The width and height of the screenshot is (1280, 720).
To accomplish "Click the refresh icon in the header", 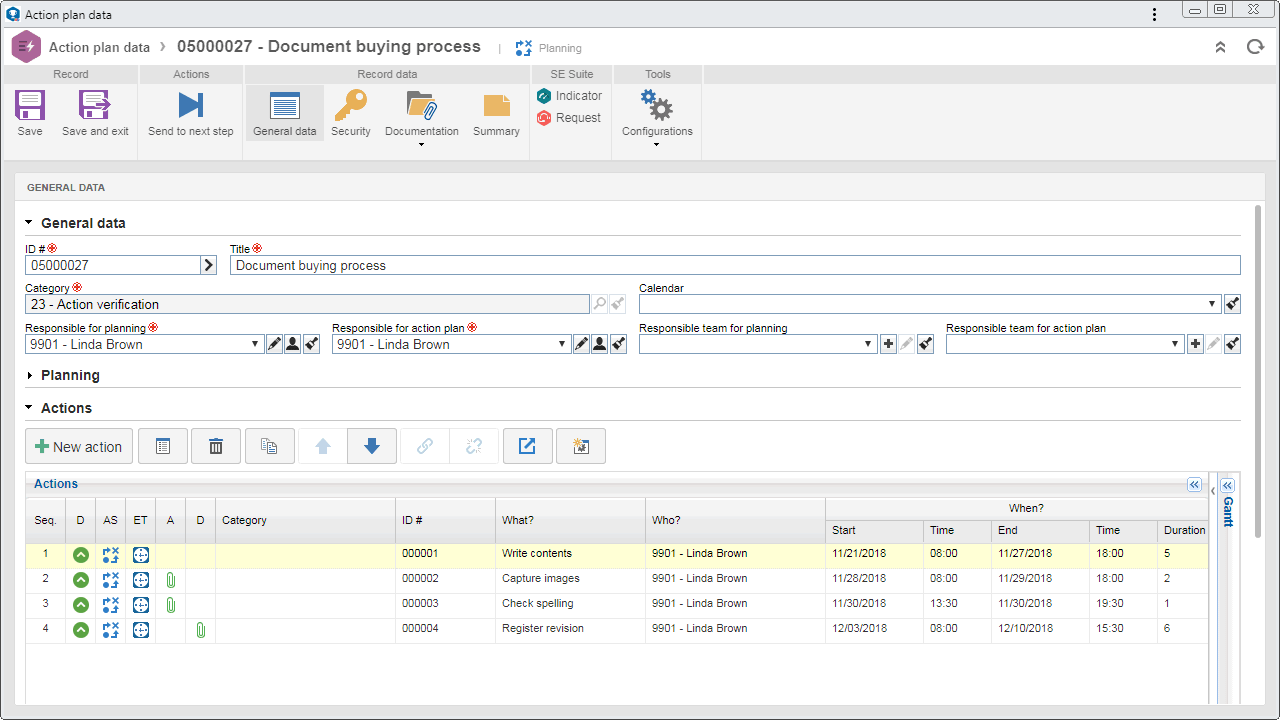I will coord(1255,47).
